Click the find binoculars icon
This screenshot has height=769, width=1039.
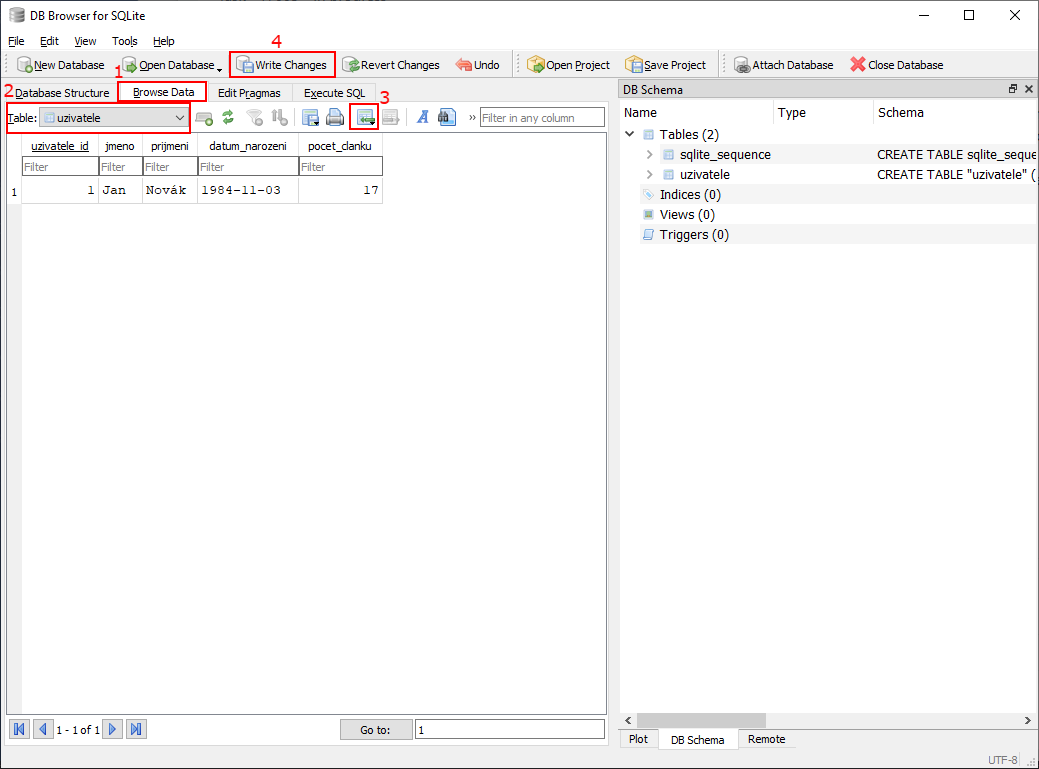coord(447,118)
